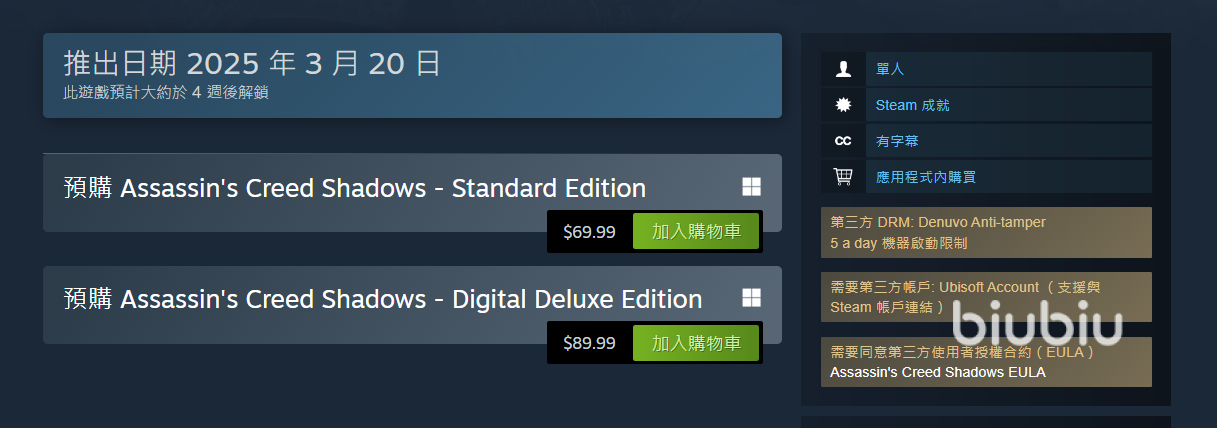
Task: Add the $89.99 Digital Deluxe Edition to cart
Action: 696,343
